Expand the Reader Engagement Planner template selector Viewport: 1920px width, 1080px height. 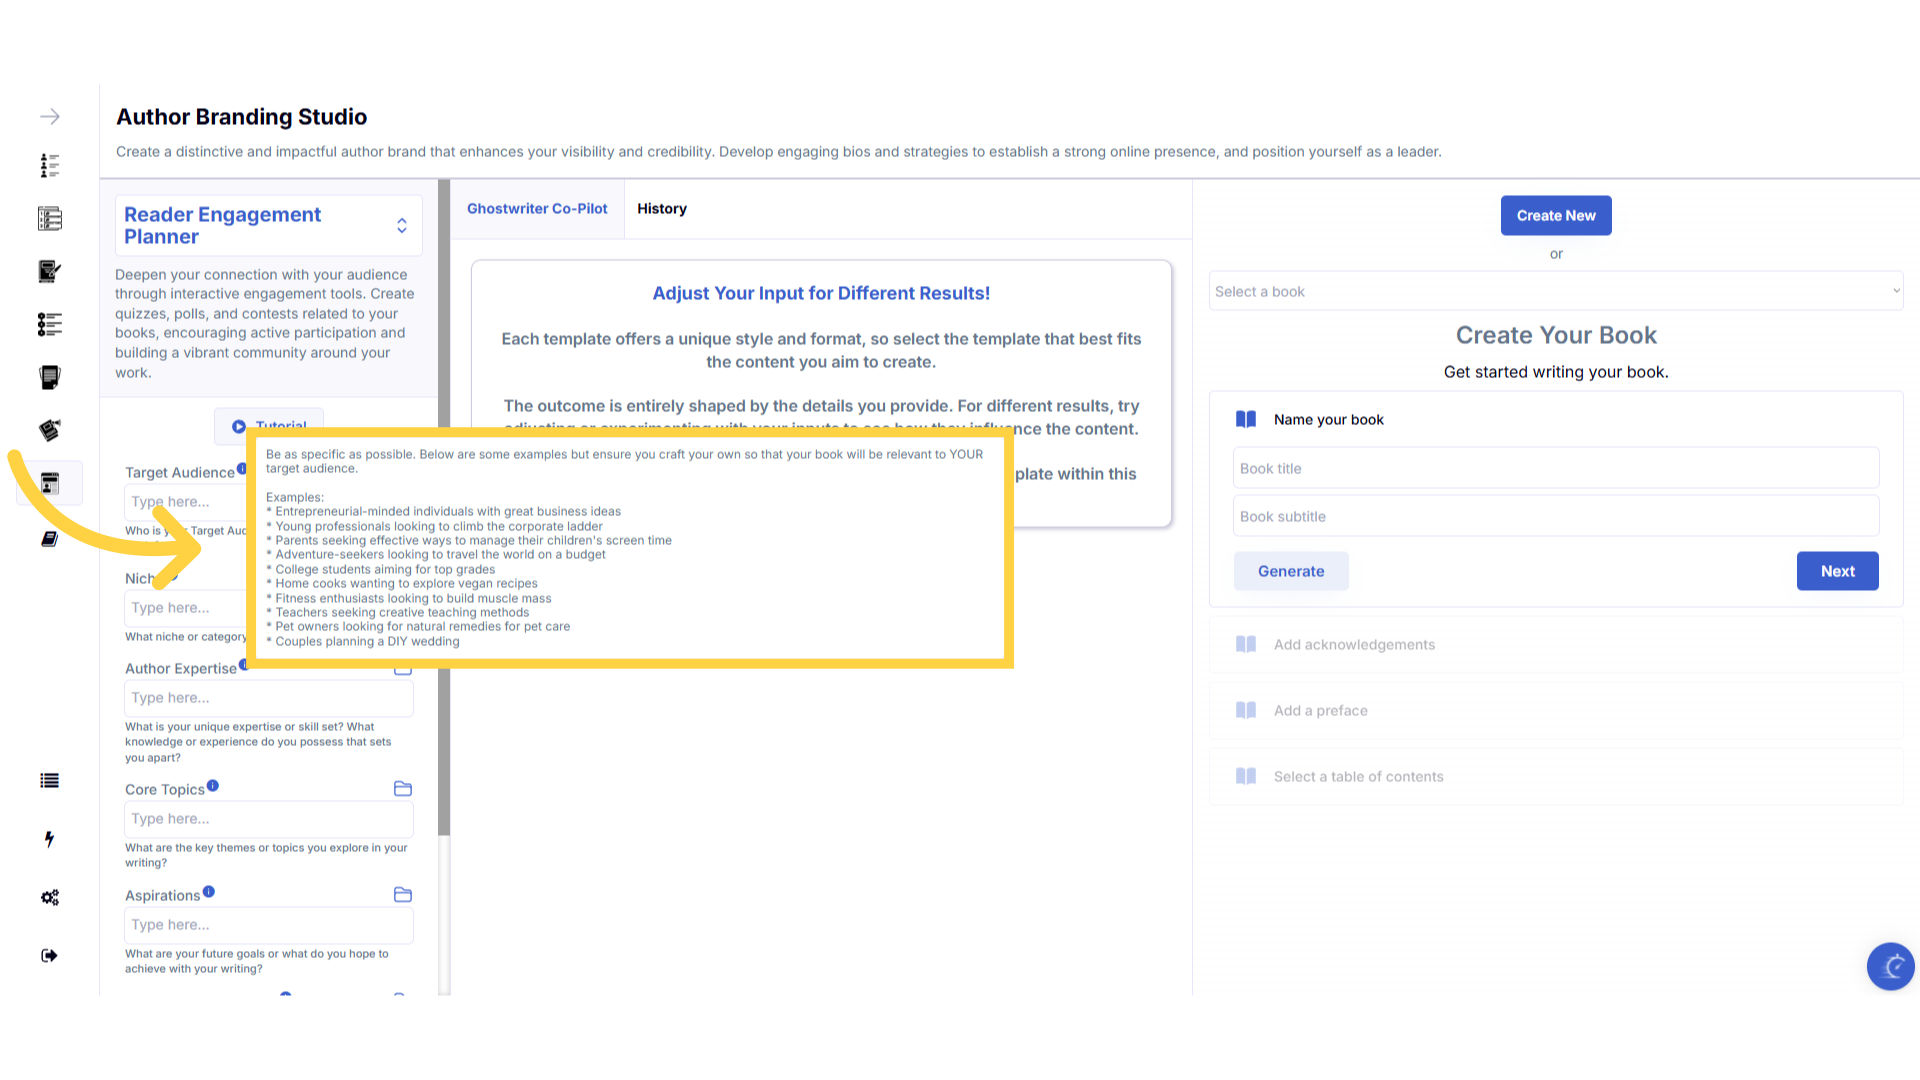[401, 225]
